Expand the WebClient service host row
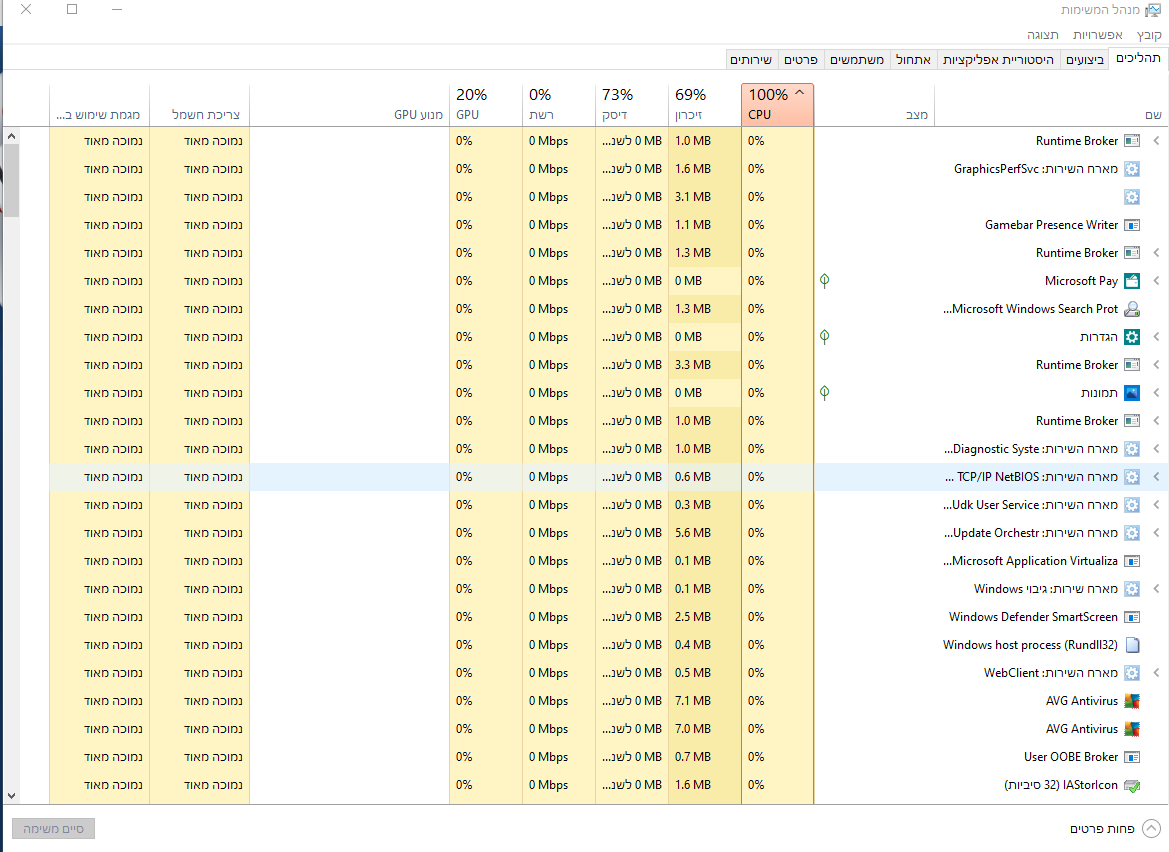Image resolution: width=1169 pixels, height=852 pixels. point(1156,673)
